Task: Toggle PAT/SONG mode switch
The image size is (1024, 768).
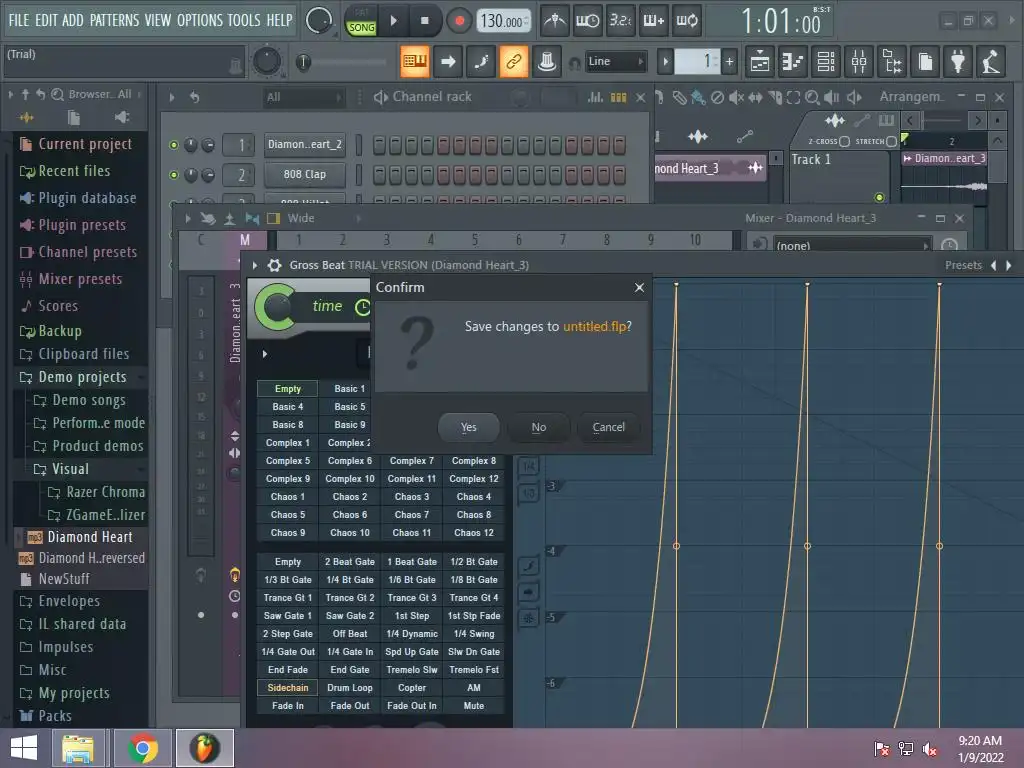Action: [361, 21]
